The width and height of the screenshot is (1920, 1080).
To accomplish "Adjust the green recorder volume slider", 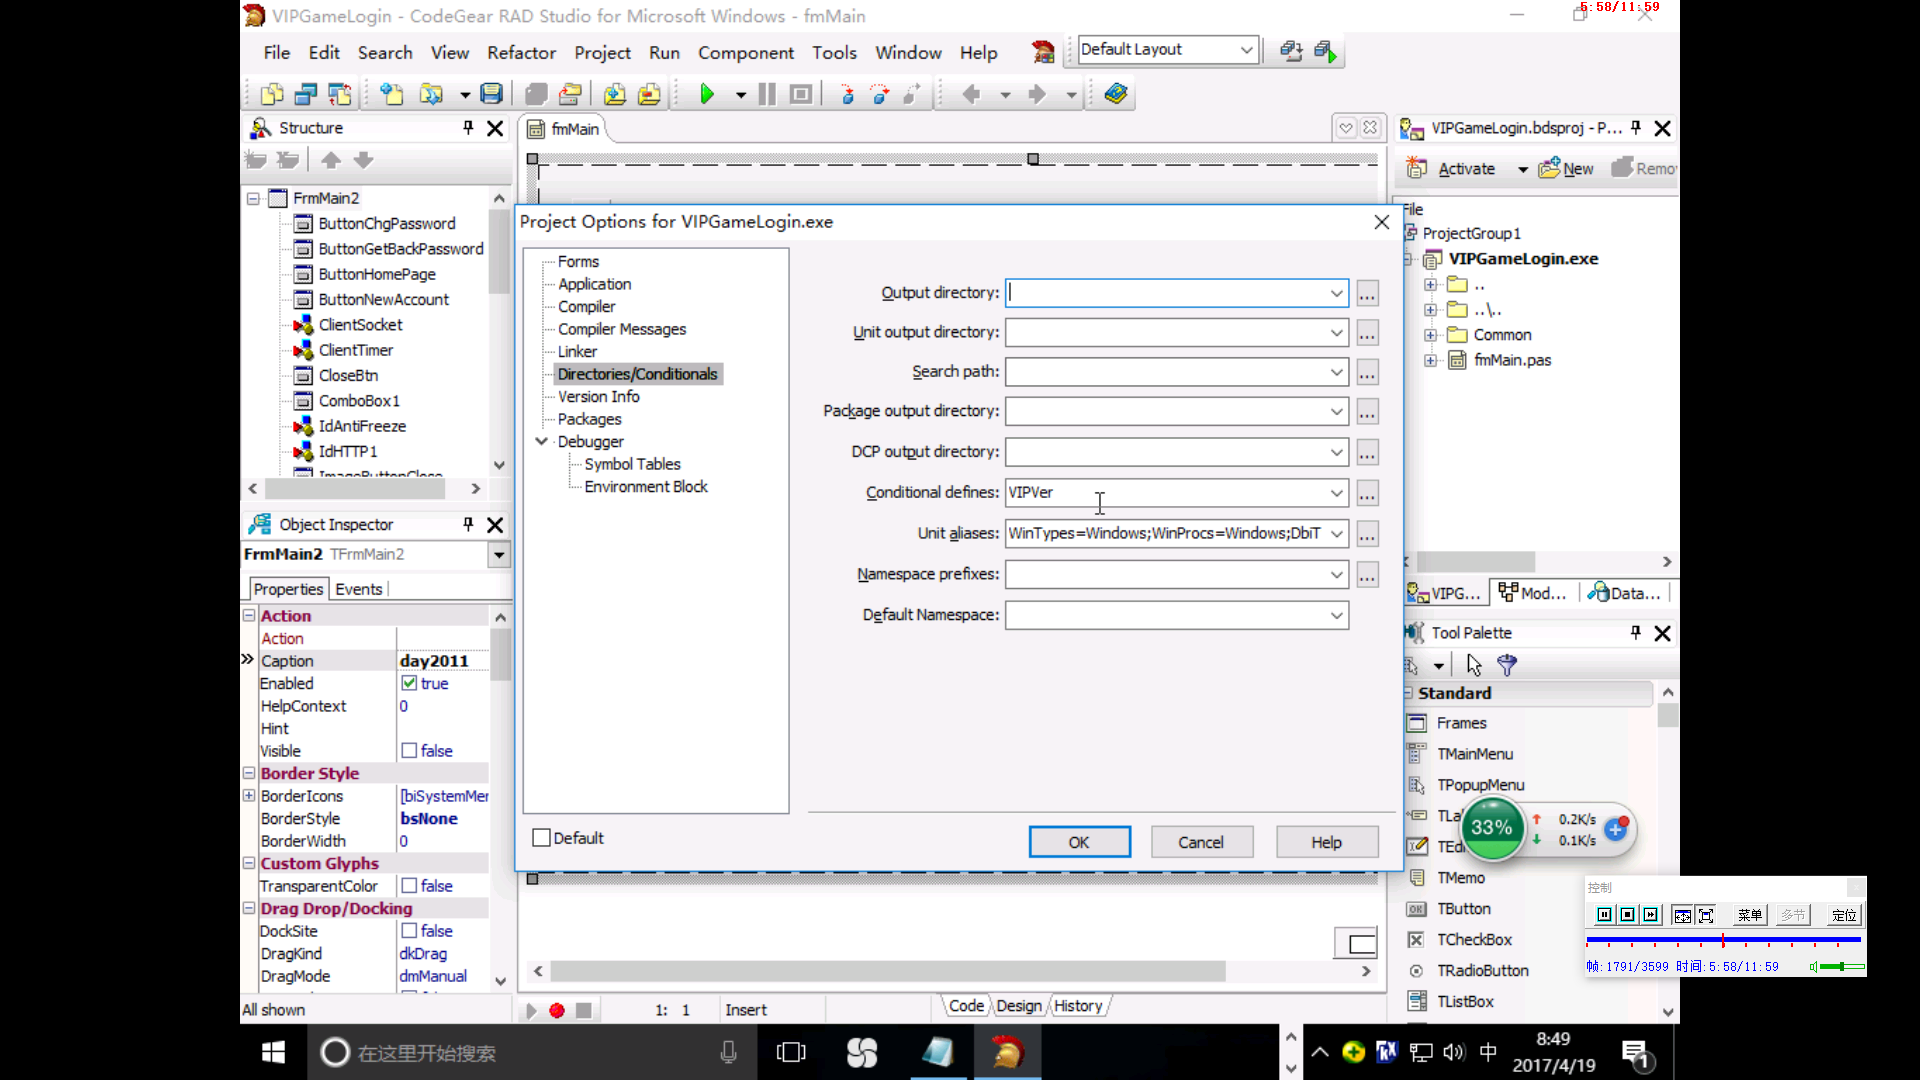I will click(1841, 967).
